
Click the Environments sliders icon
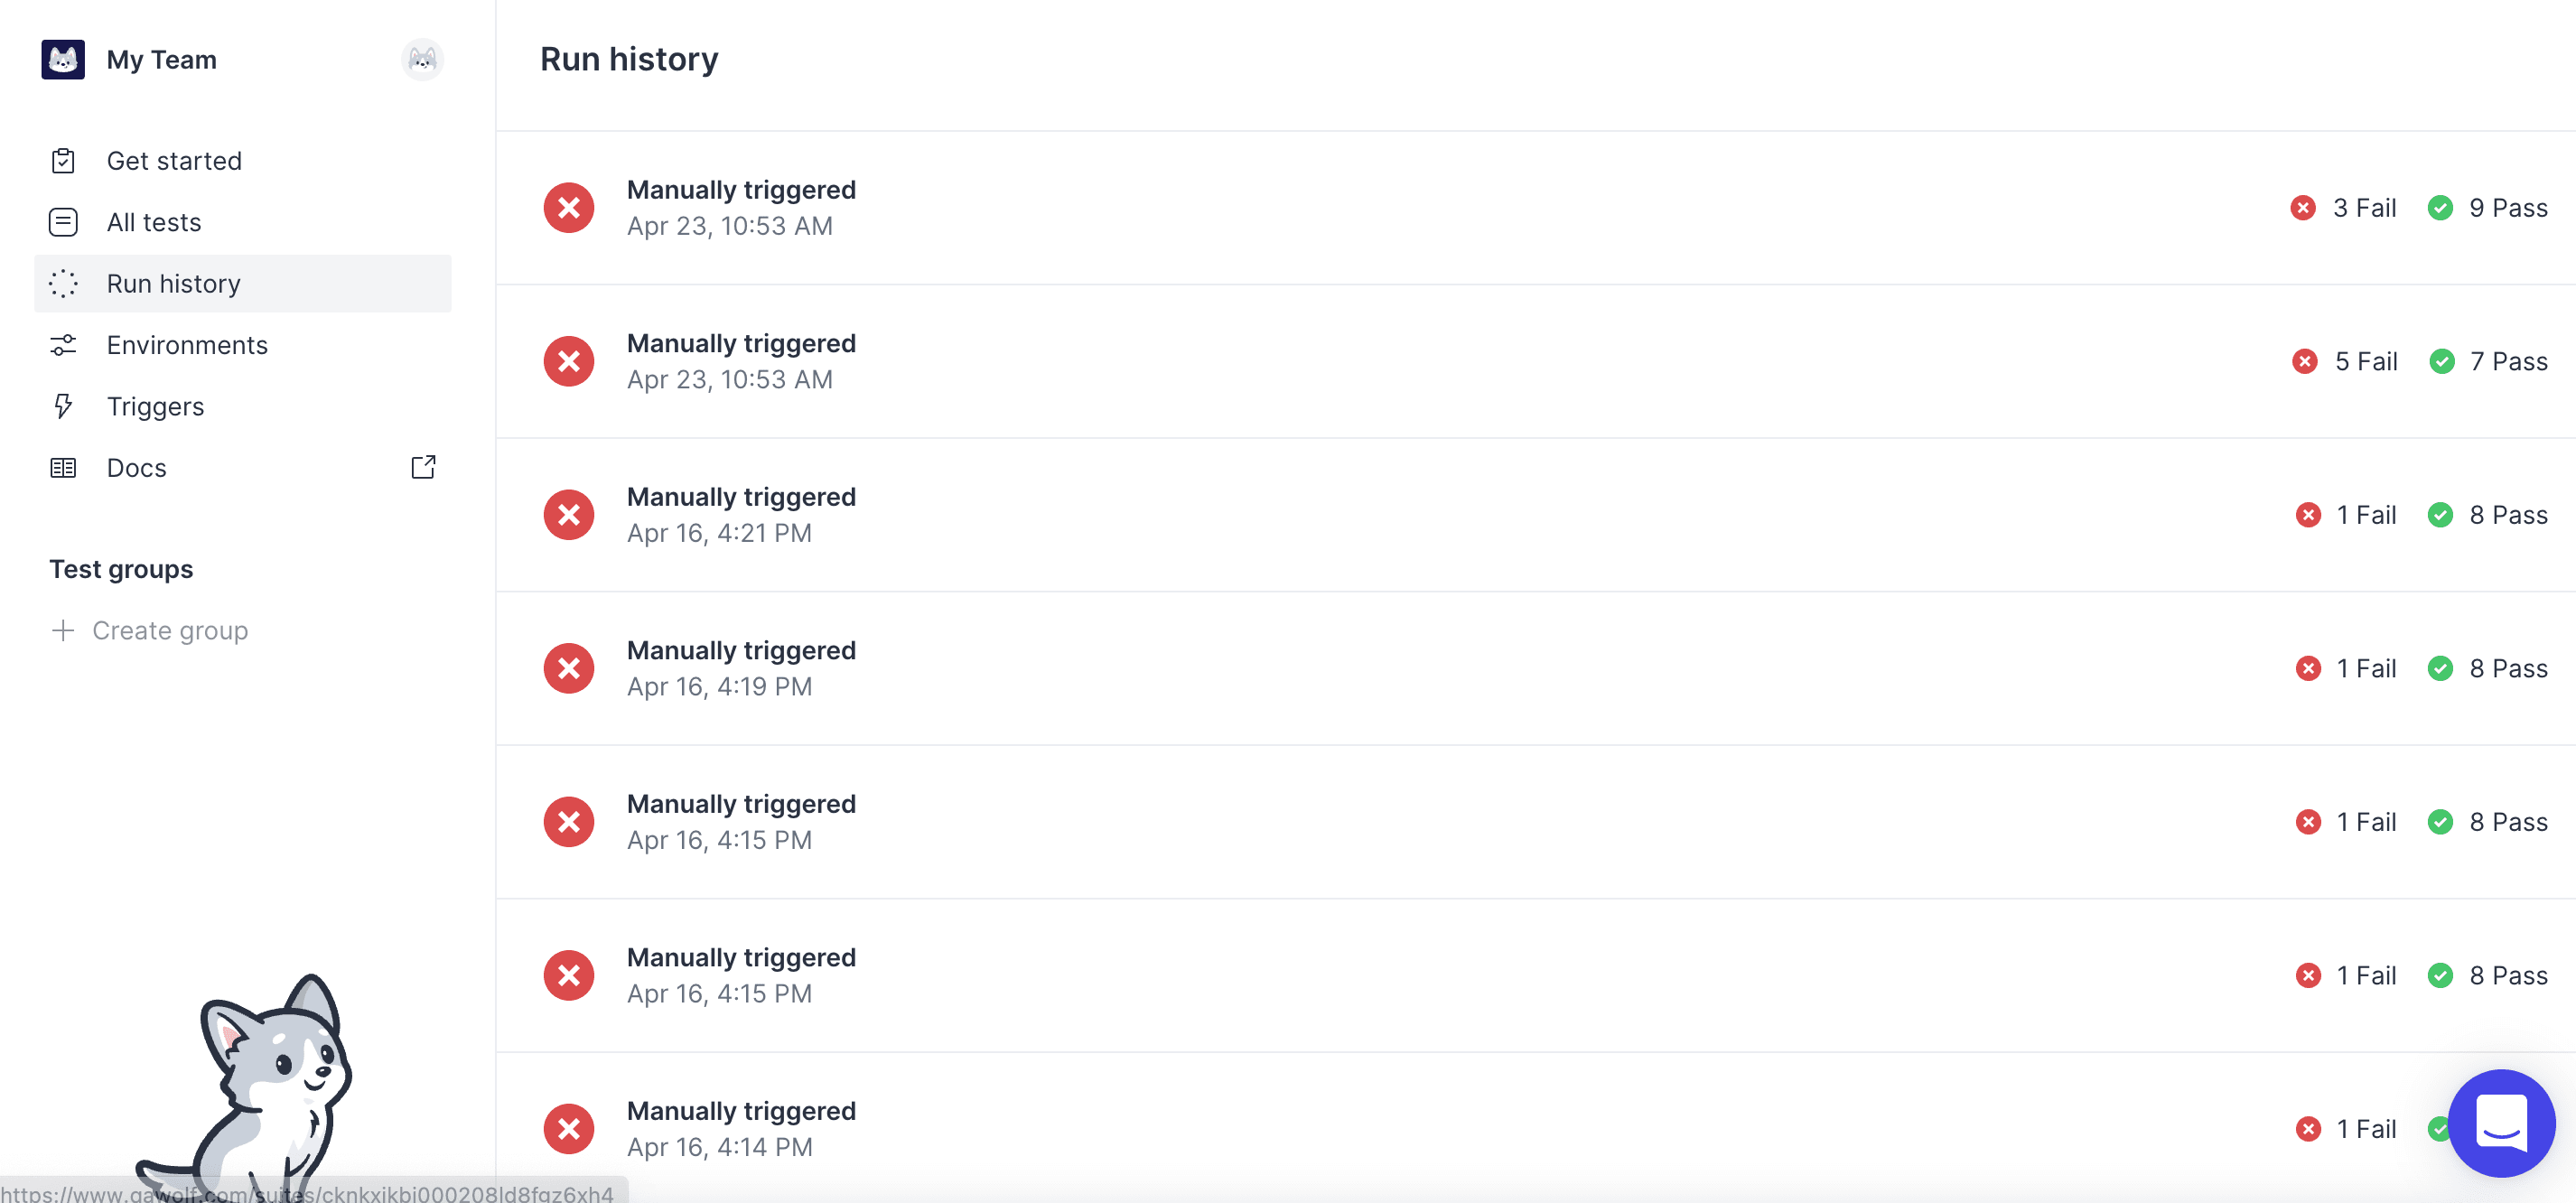[63, 345]
